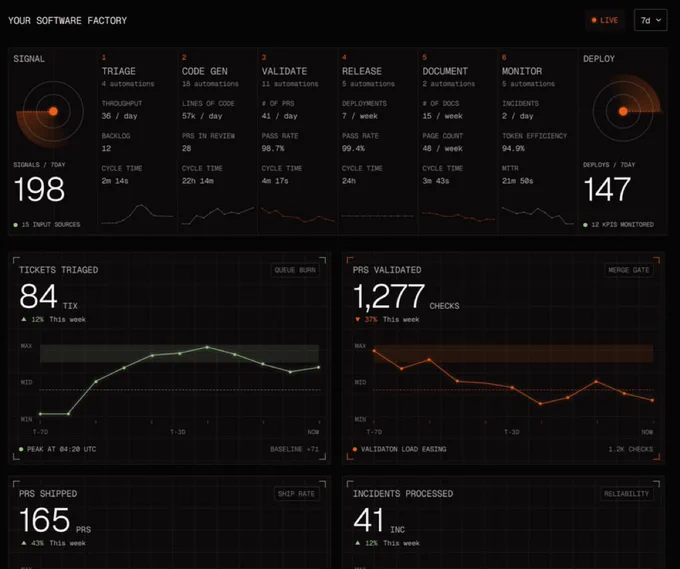Image resolution: width=680 pixels, height=569 pixels.
Task: Click the MTTR 21m 50s value
Action: pyautogui.click(x=517, y=181)
